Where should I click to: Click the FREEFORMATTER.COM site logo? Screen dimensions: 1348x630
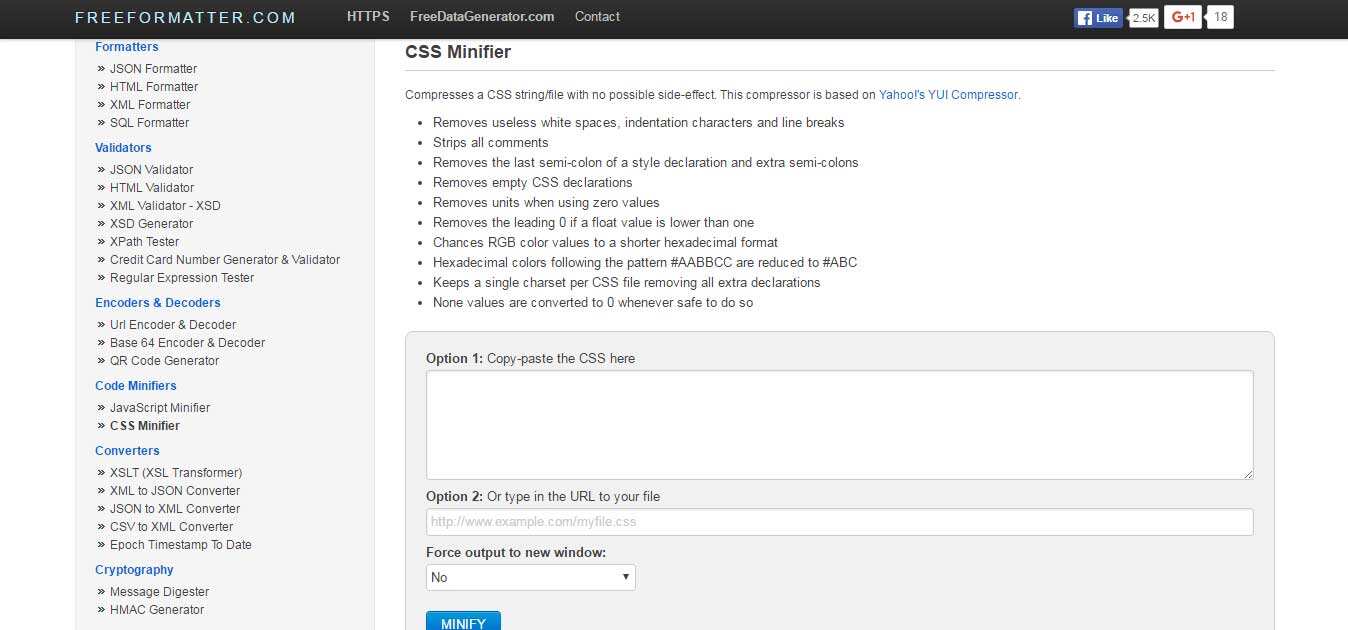point(185,18)
